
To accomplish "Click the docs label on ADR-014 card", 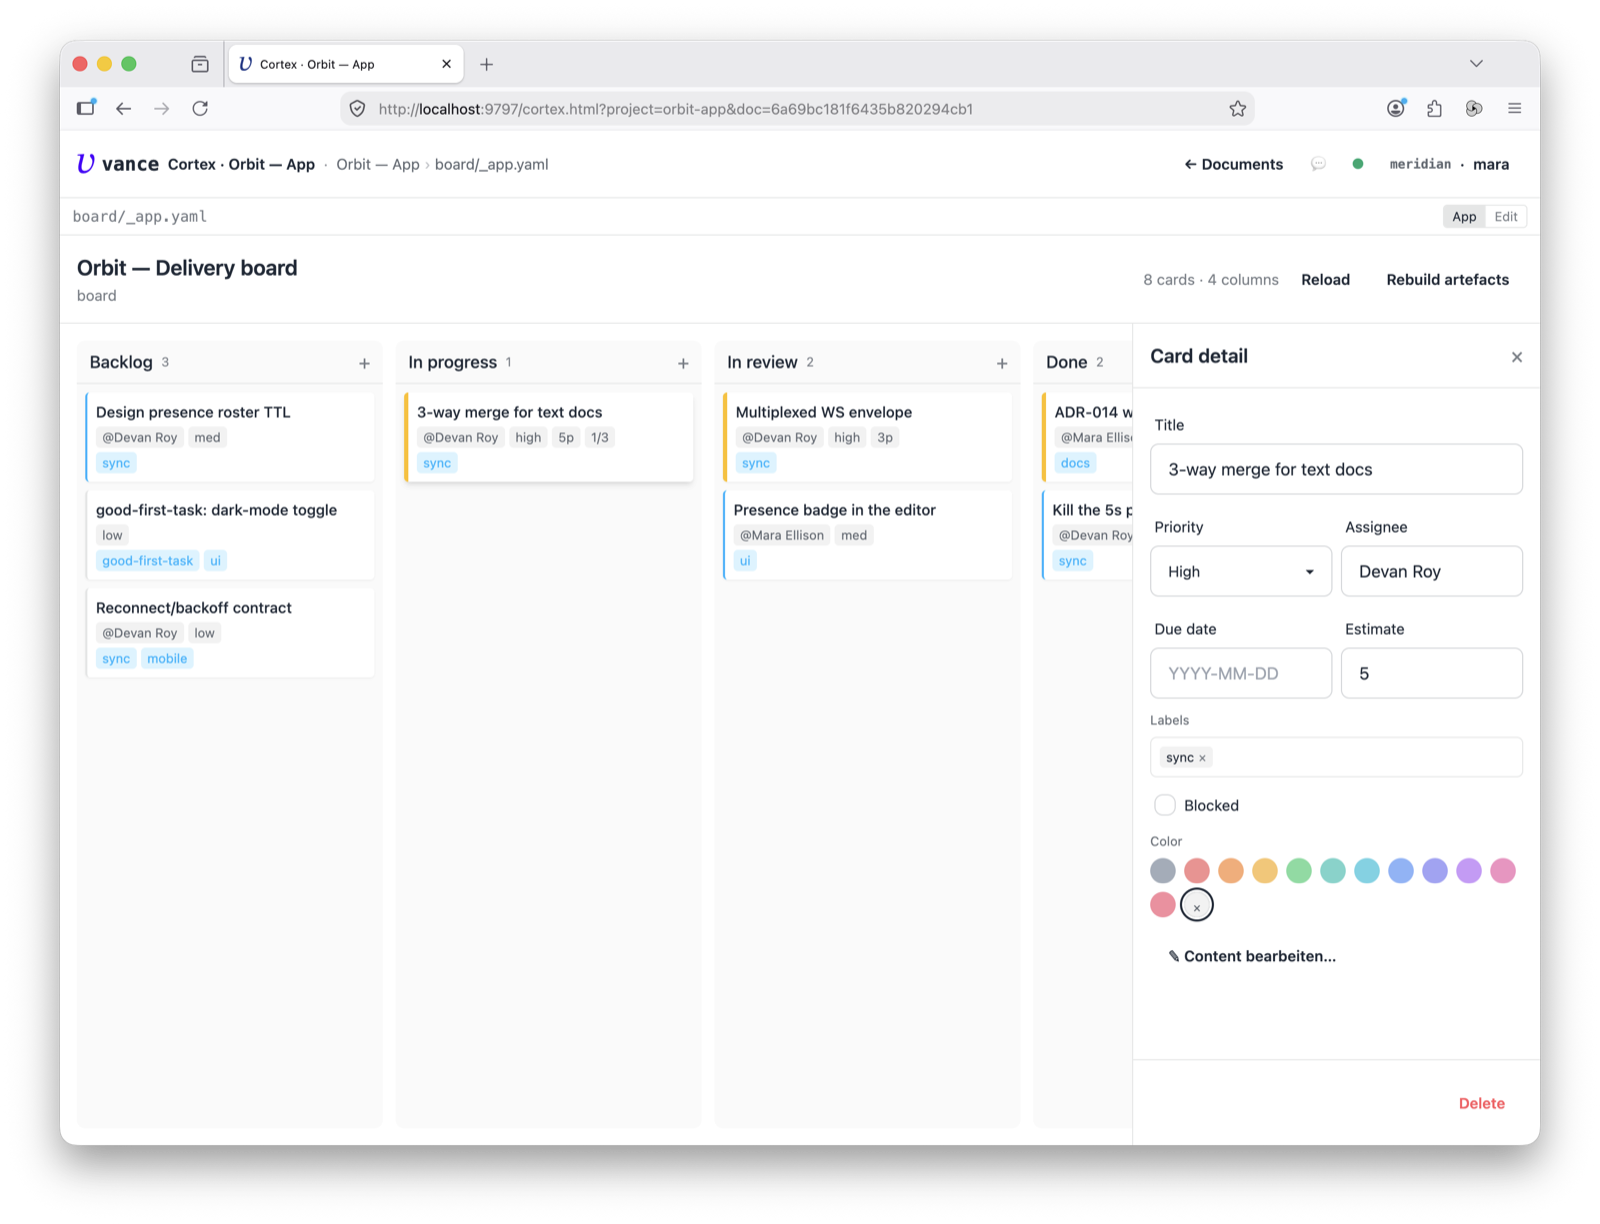I will (1075, 463).
